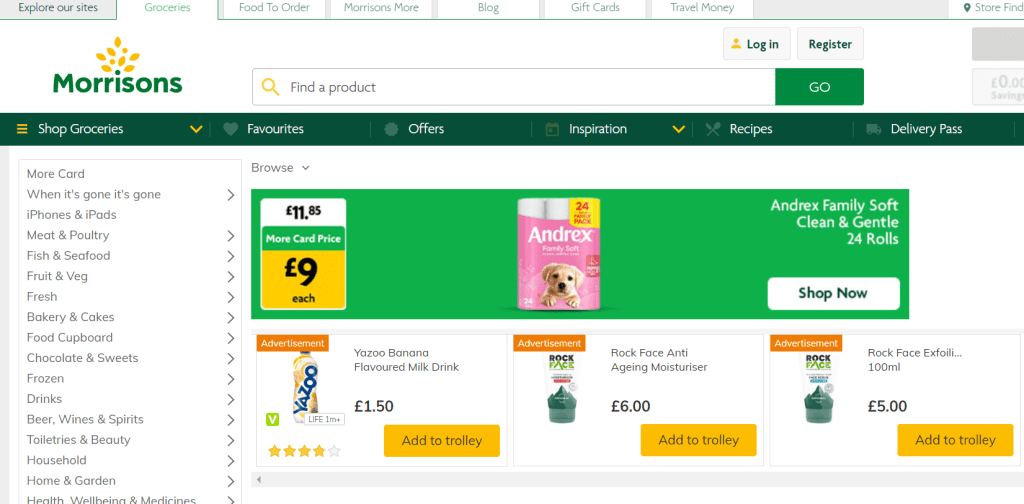The width and height of the screenshot is (1024, 504).
Task: Click the Favourites heart icon
Action: click(x=230, y=129)
